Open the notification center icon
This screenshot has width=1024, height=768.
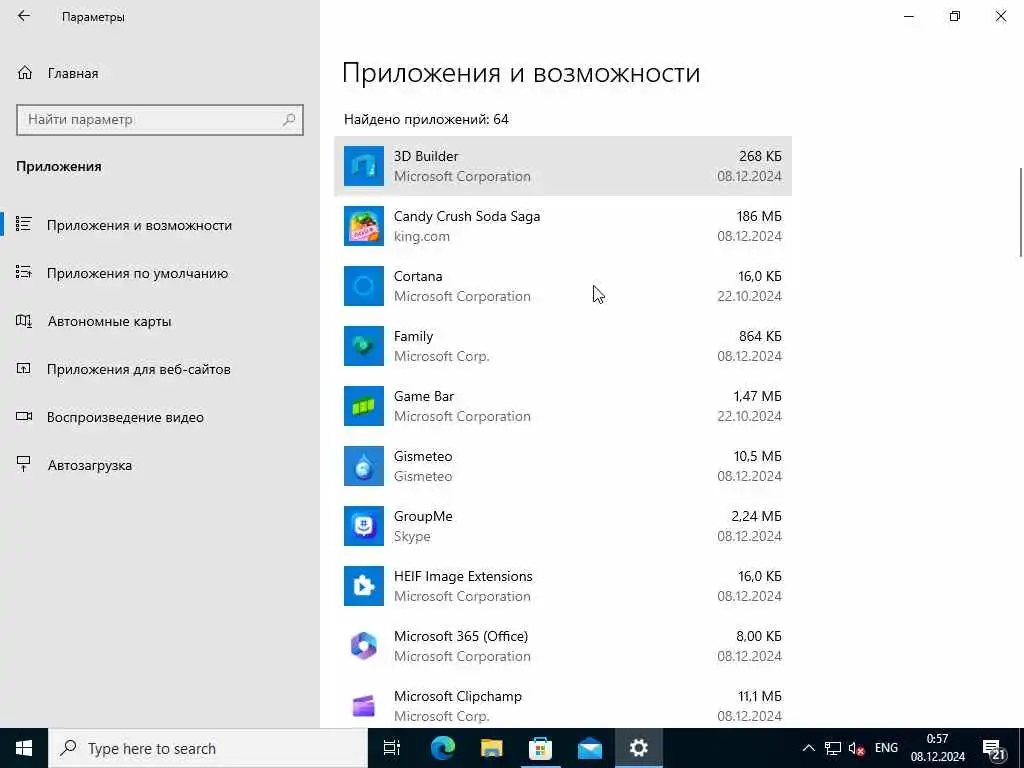tap(993, 749)
